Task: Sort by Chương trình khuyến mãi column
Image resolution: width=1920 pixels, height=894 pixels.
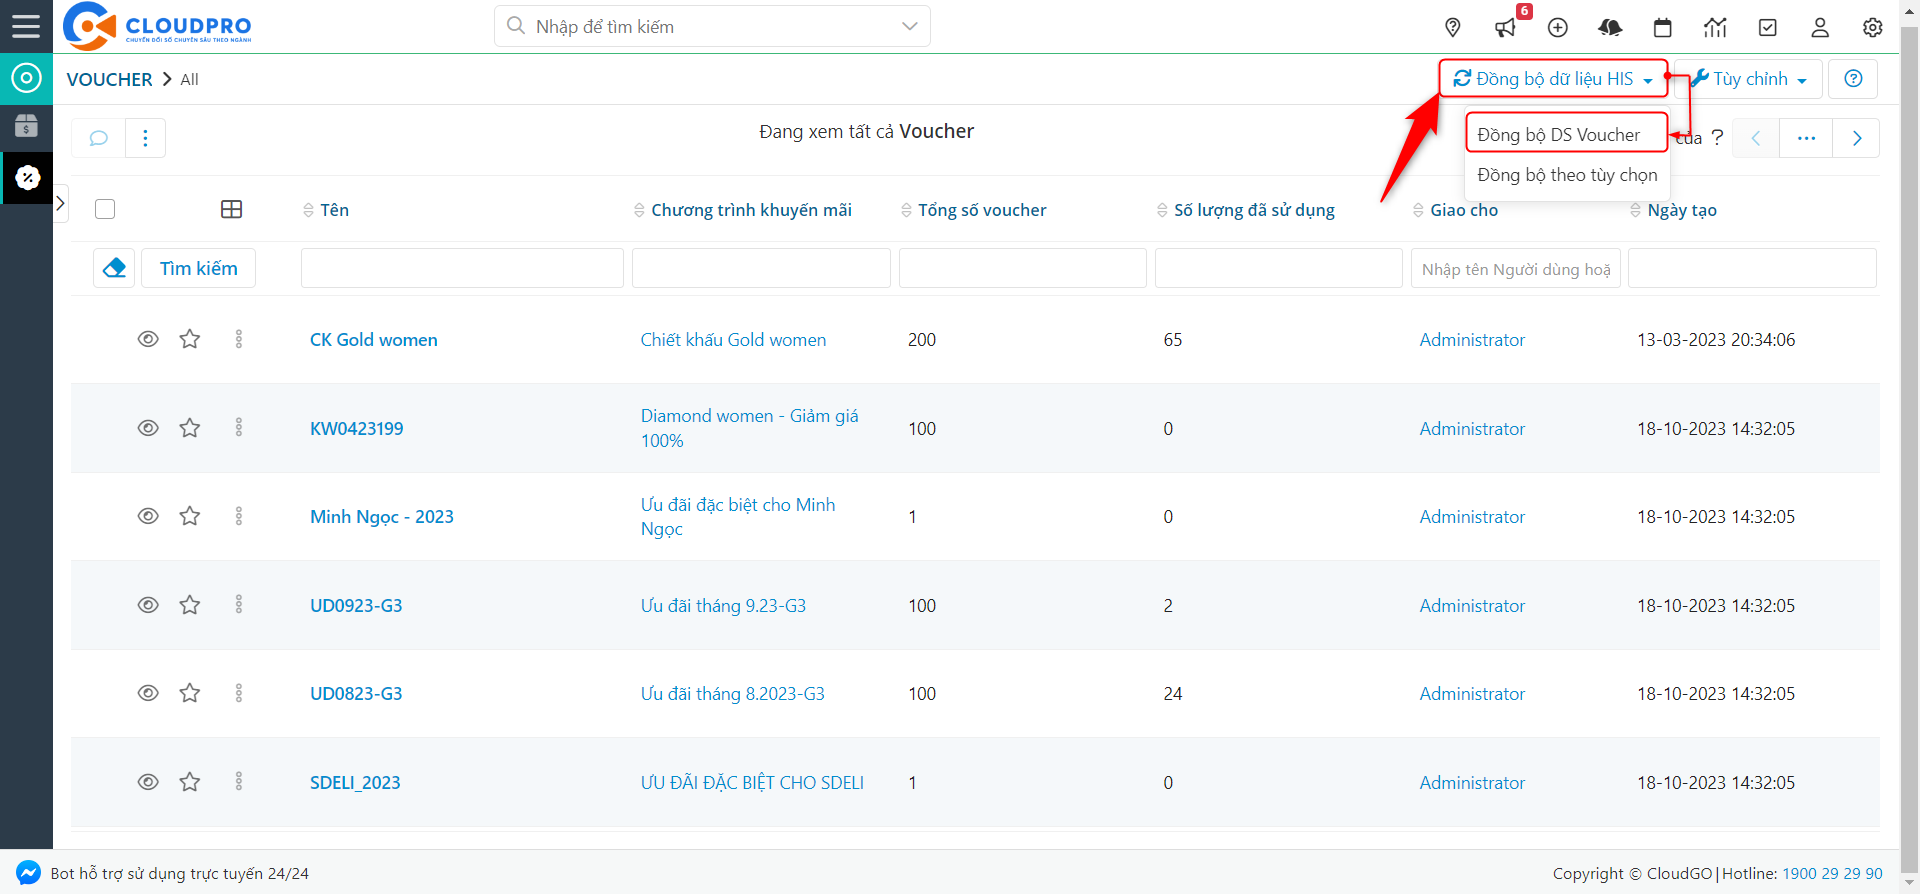Action: (x=743, y=210)
